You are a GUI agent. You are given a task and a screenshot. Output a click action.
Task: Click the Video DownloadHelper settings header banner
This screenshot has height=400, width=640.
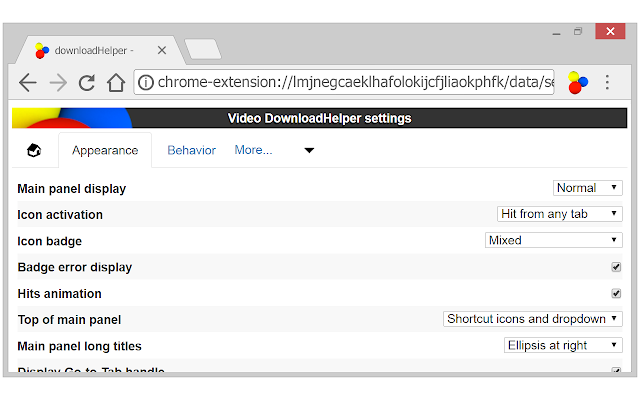pyautogui.click(x=319, y=118)
